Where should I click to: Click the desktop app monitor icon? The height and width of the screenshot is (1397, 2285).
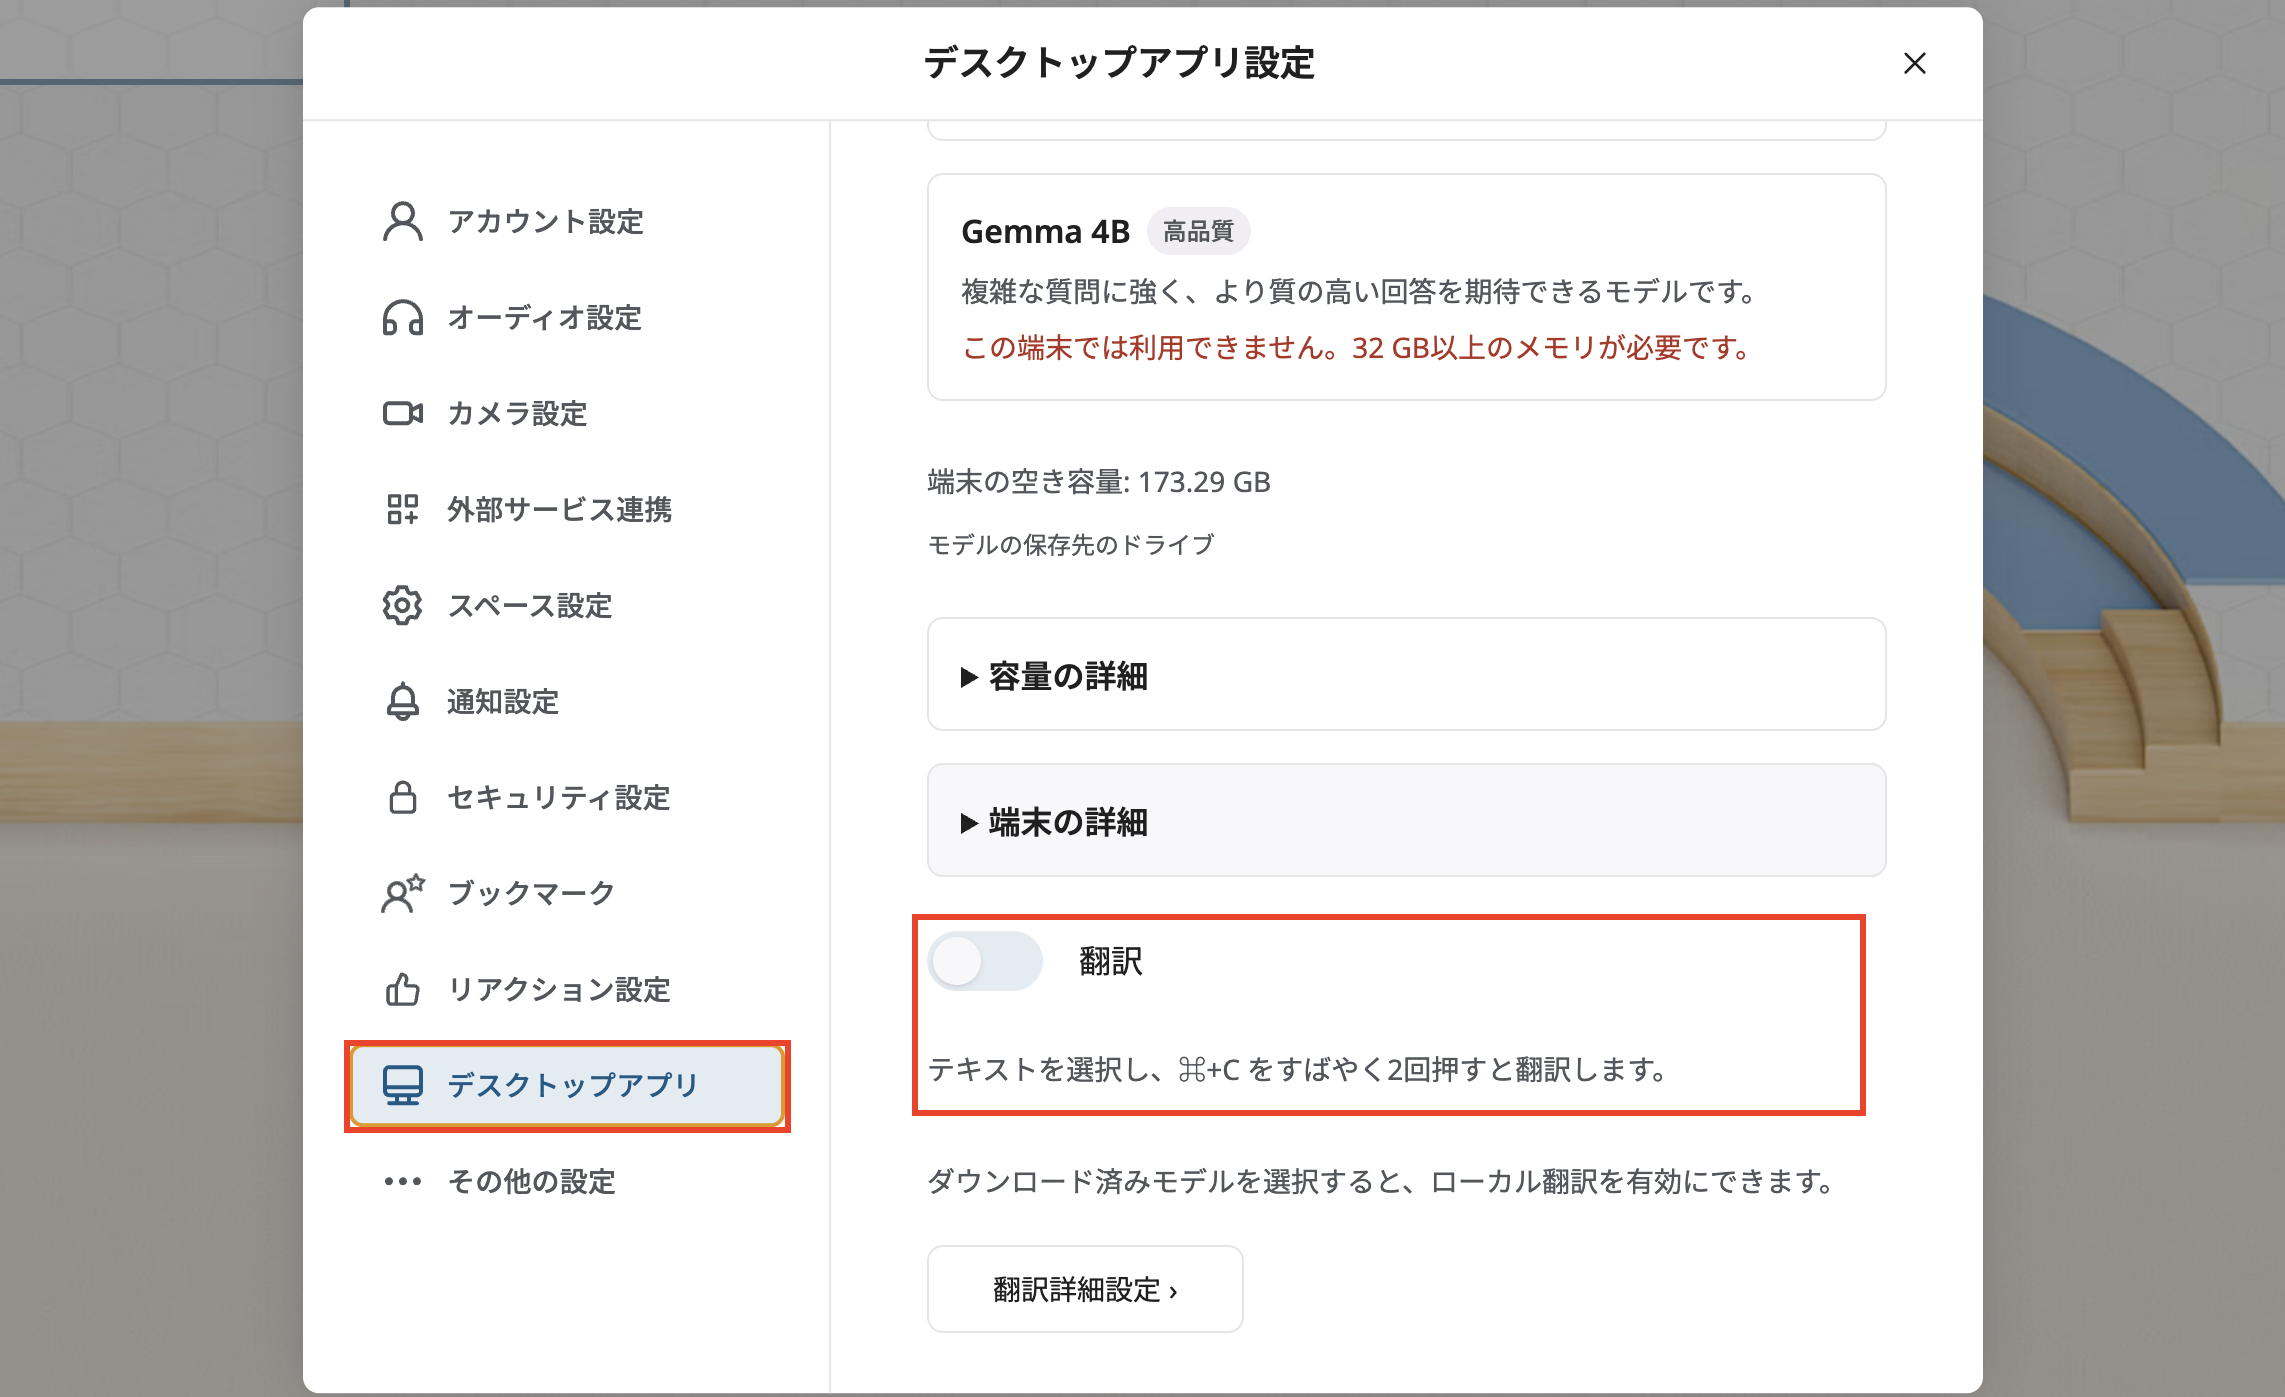coord(403,1085)
